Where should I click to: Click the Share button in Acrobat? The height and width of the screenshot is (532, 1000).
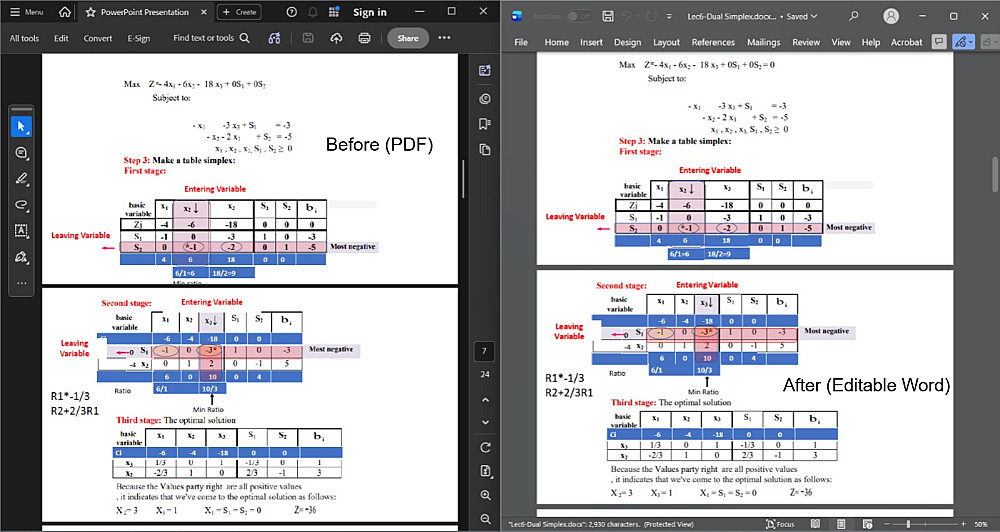click(x=407, y=38)
